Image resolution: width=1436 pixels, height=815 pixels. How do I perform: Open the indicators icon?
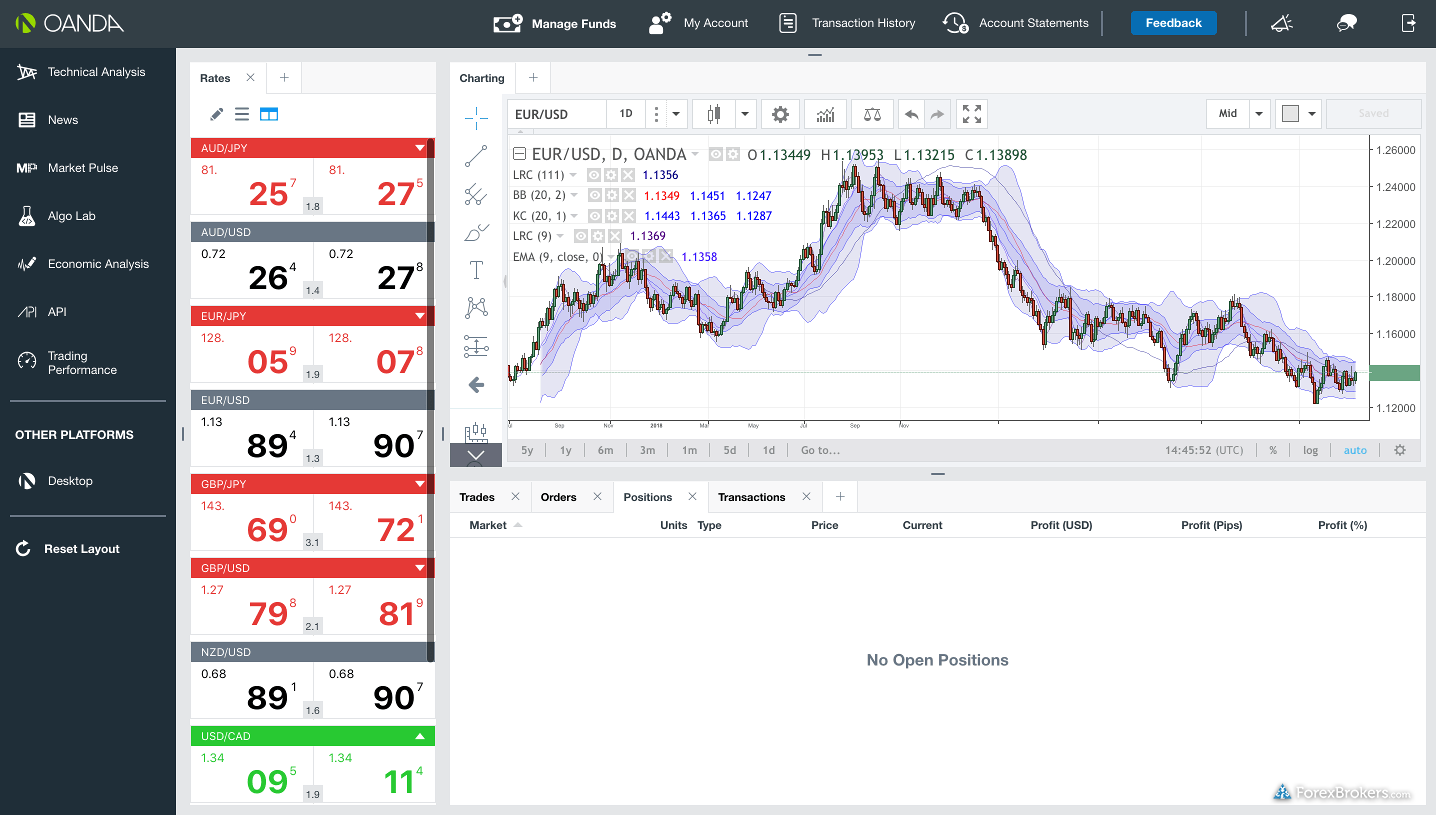tap(825, 114)
